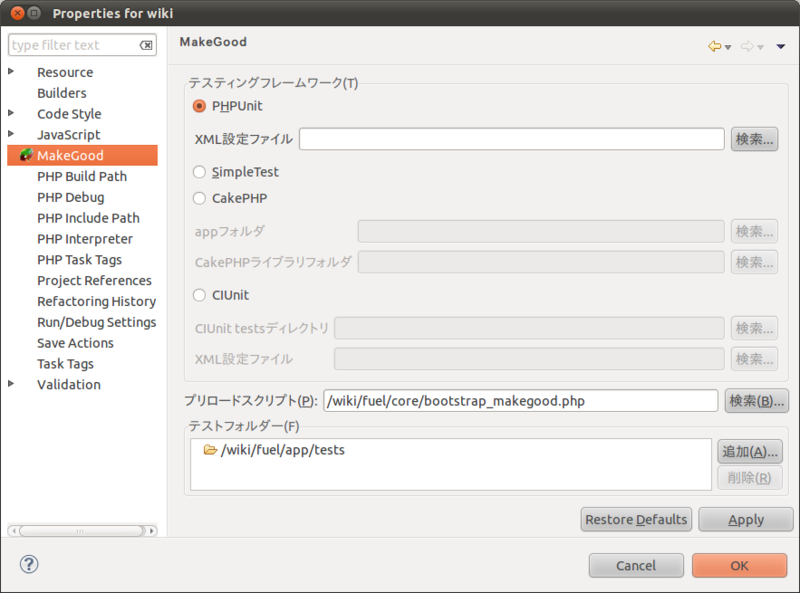800x593 pixels.
Task: Open the PHP Task Tags page
Action: 80,260
